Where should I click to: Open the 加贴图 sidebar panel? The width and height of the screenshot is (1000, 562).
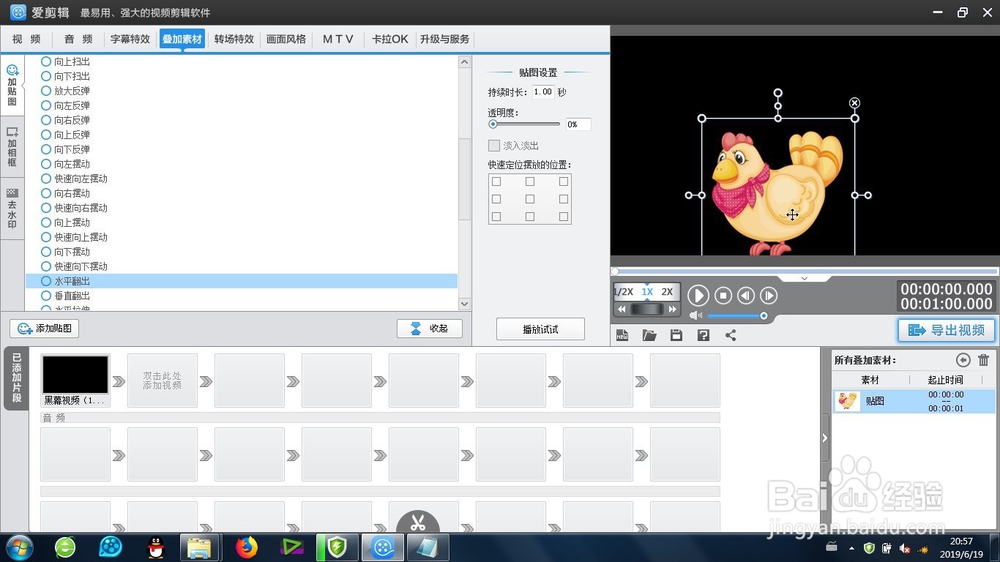pos(12,85)
